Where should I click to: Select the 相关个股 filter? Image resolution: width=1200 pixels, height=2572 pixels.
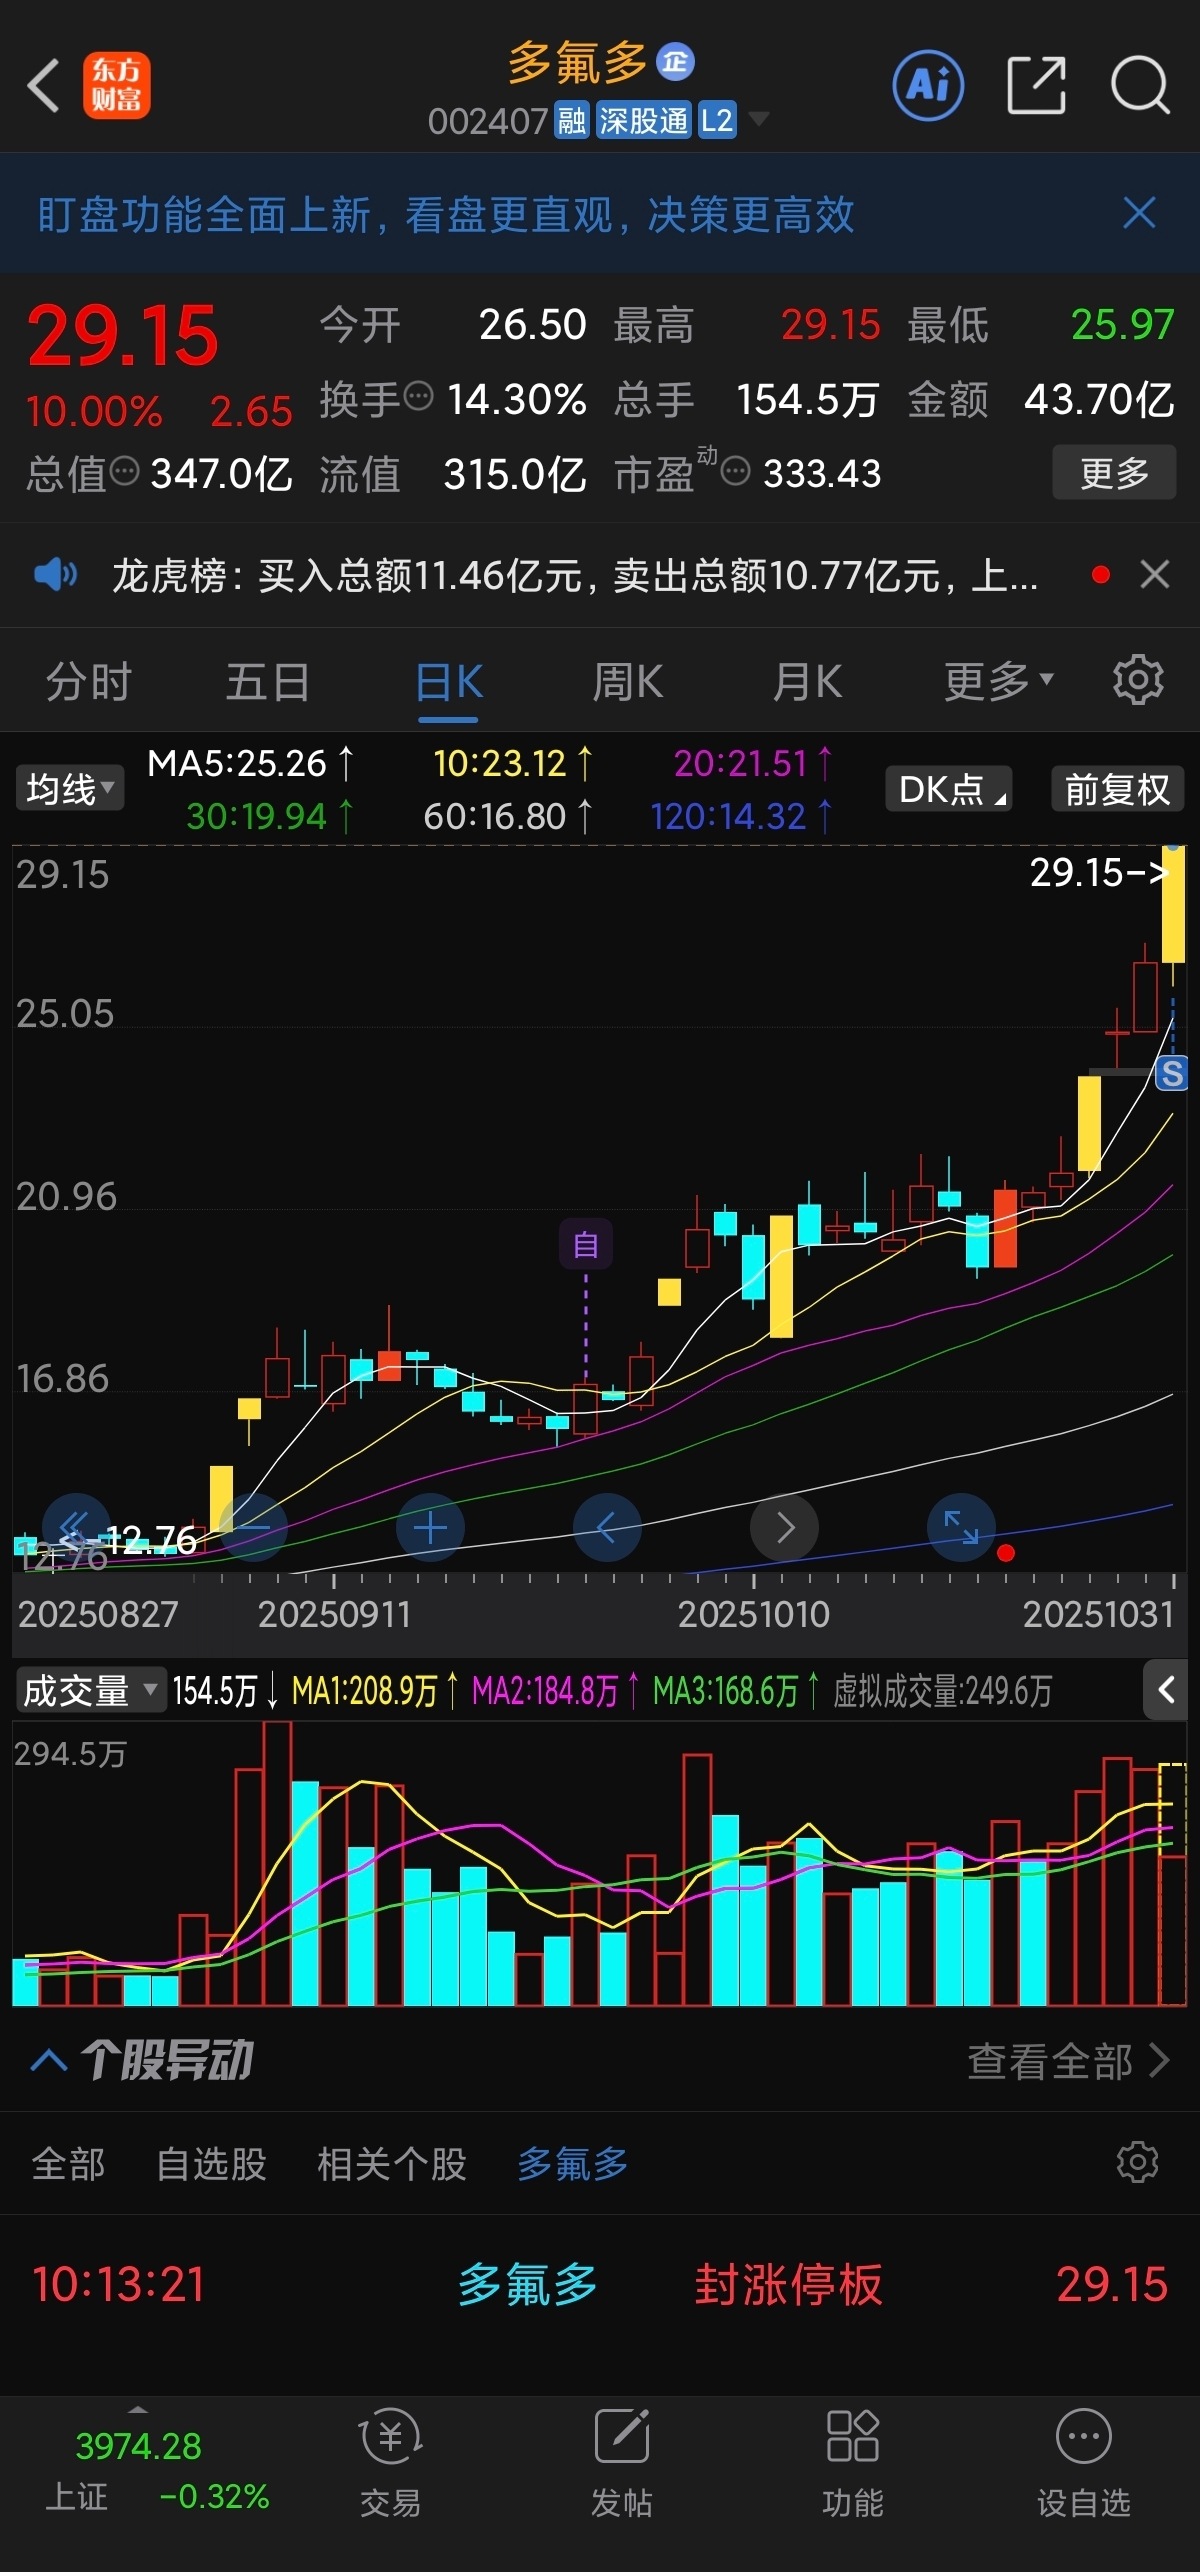point(392,2165)
